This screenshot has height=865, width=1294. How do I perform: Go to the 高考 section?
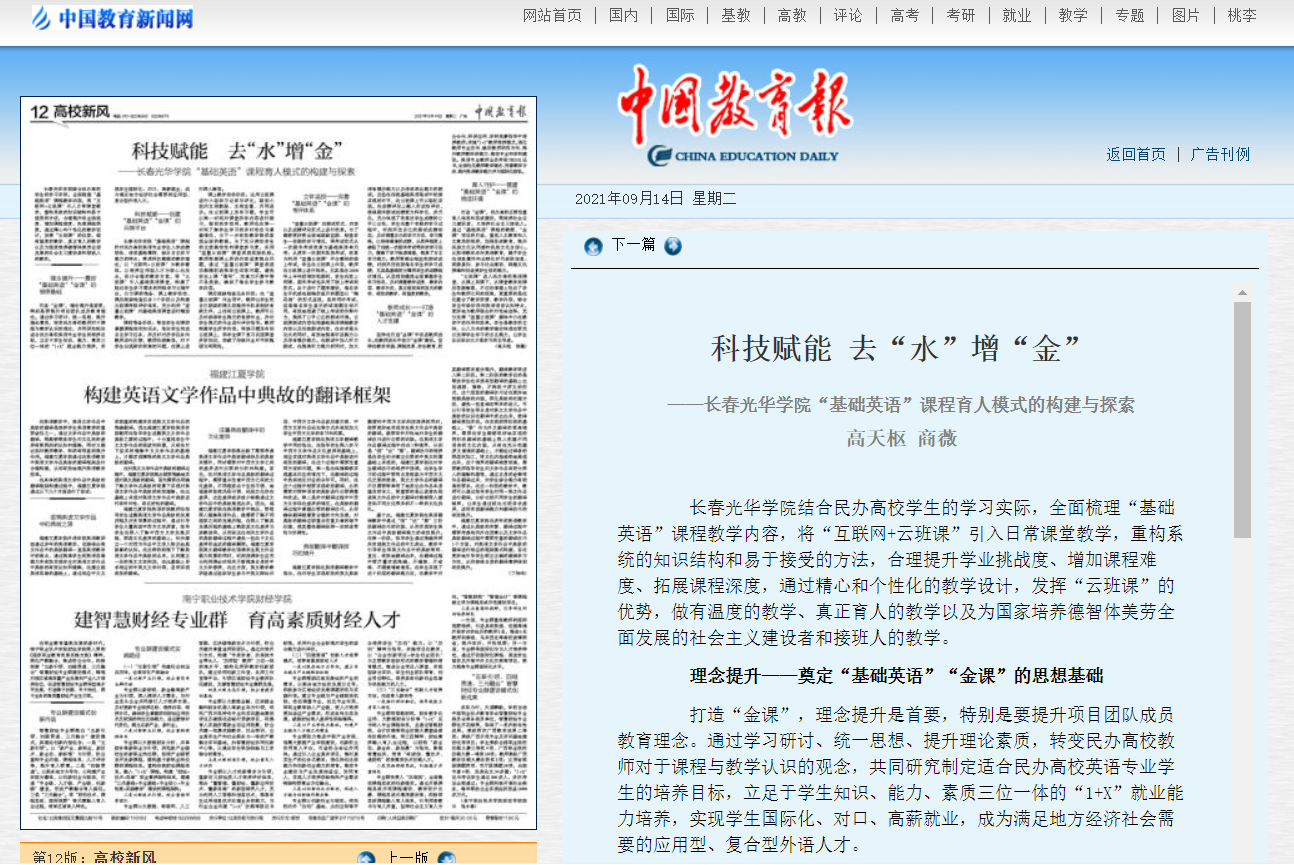coord(904,15)
